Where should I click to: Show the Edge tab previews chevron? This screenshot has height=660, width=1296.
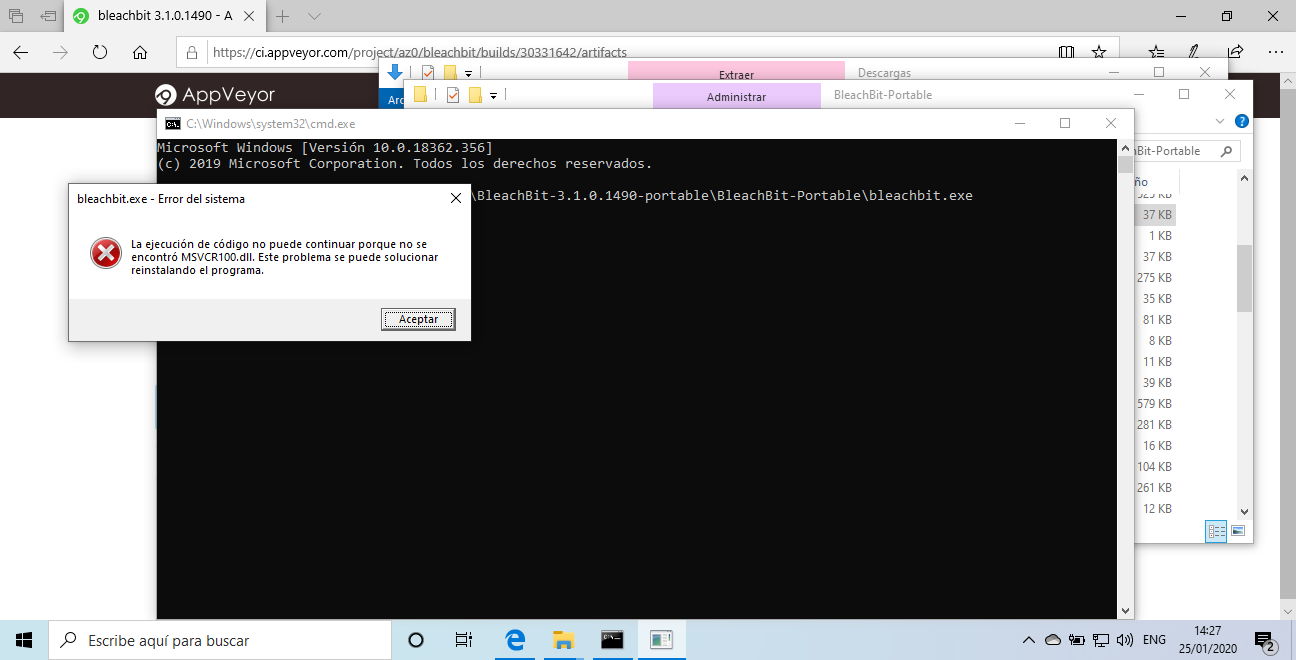coord(314,16)
